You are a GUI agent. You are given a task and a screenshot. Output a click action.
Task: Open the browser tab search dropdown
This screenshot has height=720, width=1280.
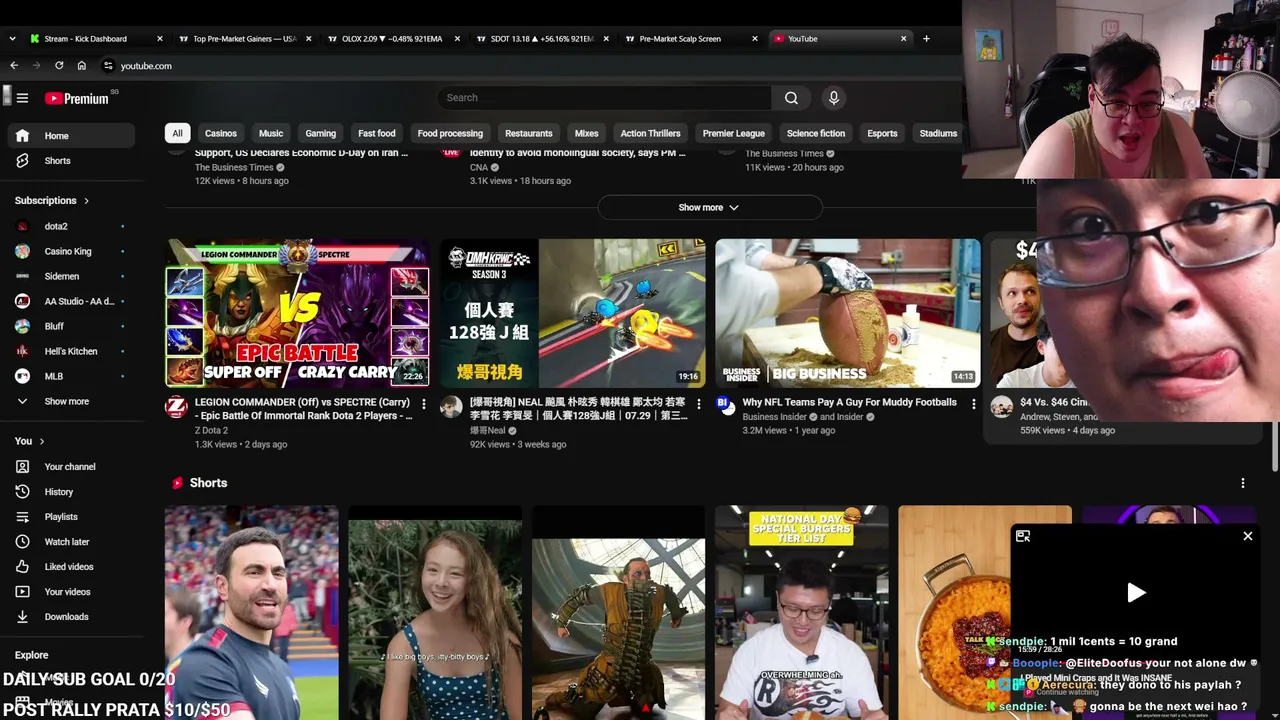coord(11,39)
